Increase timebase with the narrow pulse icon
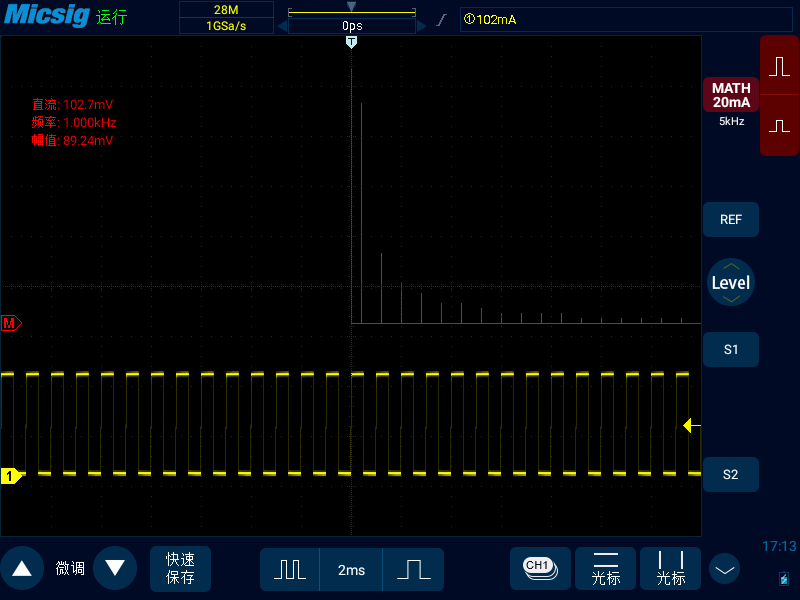This screenshot has width=800, height=600. point(290,569)
